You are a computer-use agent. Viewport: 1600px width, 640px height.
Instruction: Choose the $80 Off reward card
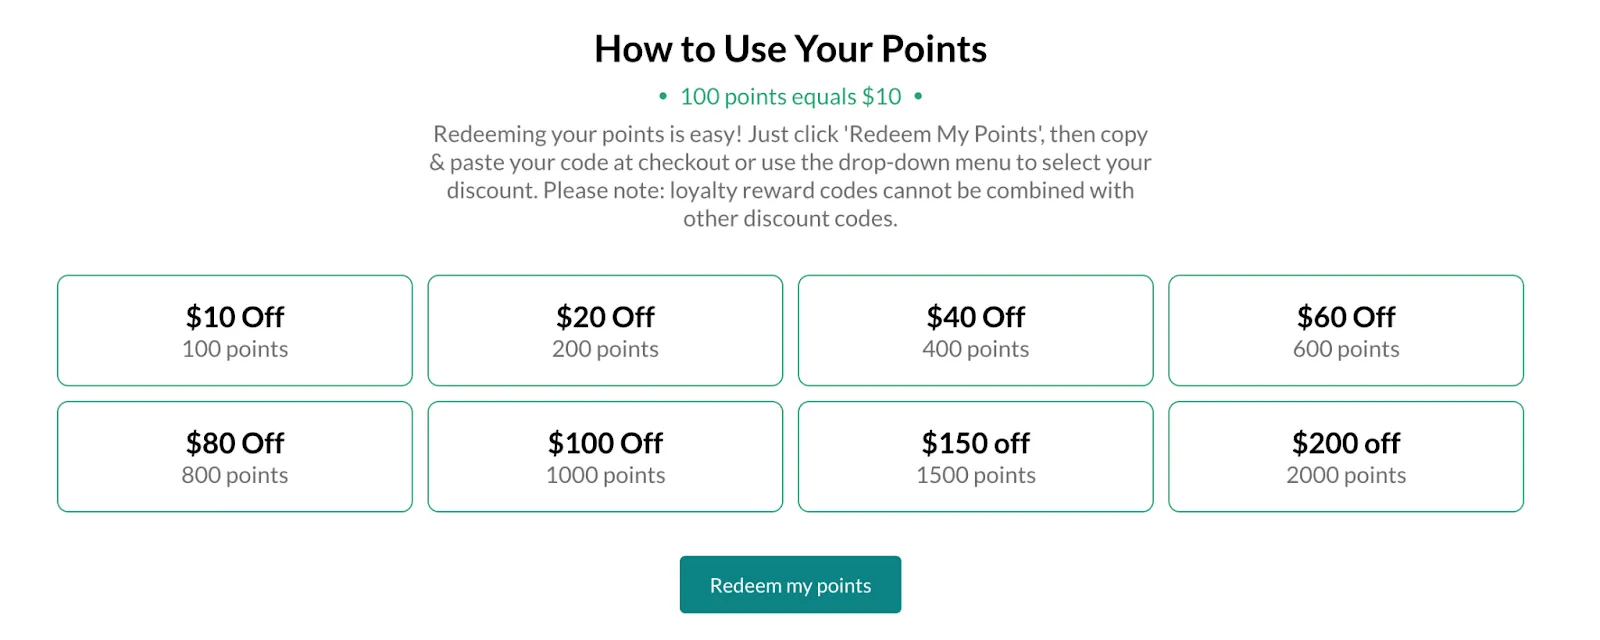tap(235, 457)
